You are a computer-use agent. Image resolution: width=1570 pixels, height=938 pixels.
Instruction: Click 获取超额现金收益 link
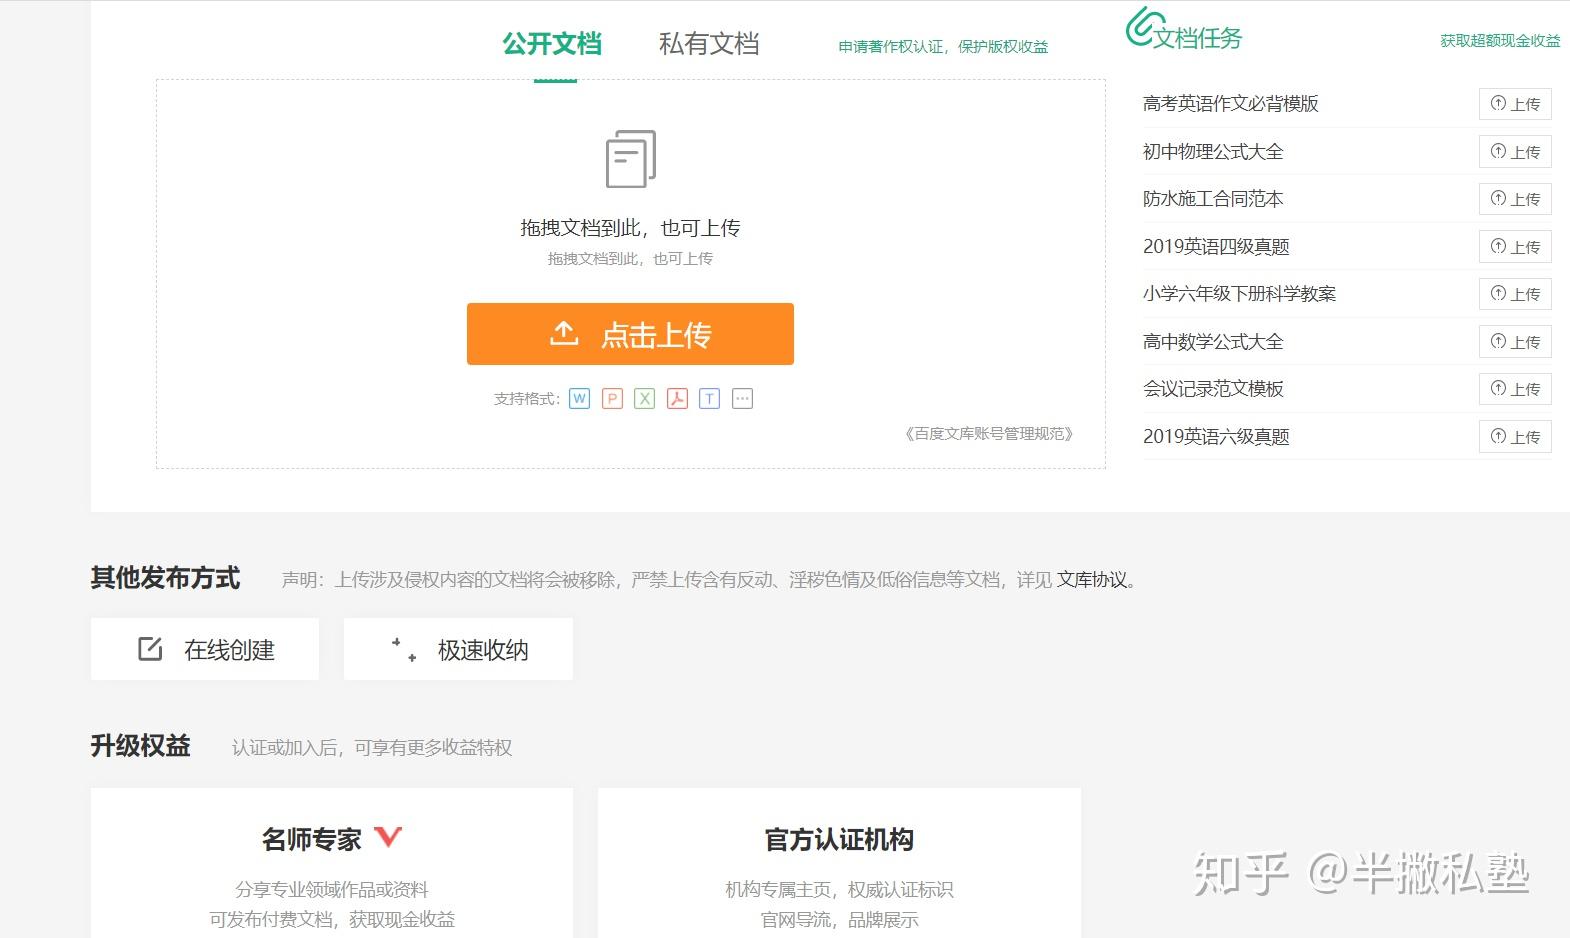point(1499,41)
